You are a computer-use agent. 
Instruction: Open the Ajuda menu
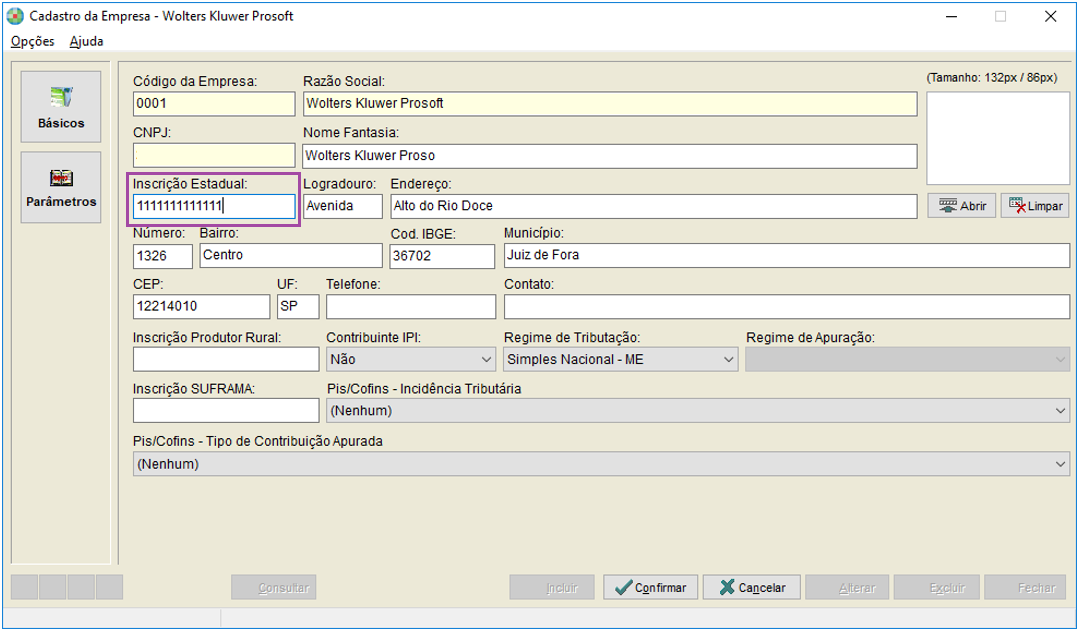click(86, 42)
